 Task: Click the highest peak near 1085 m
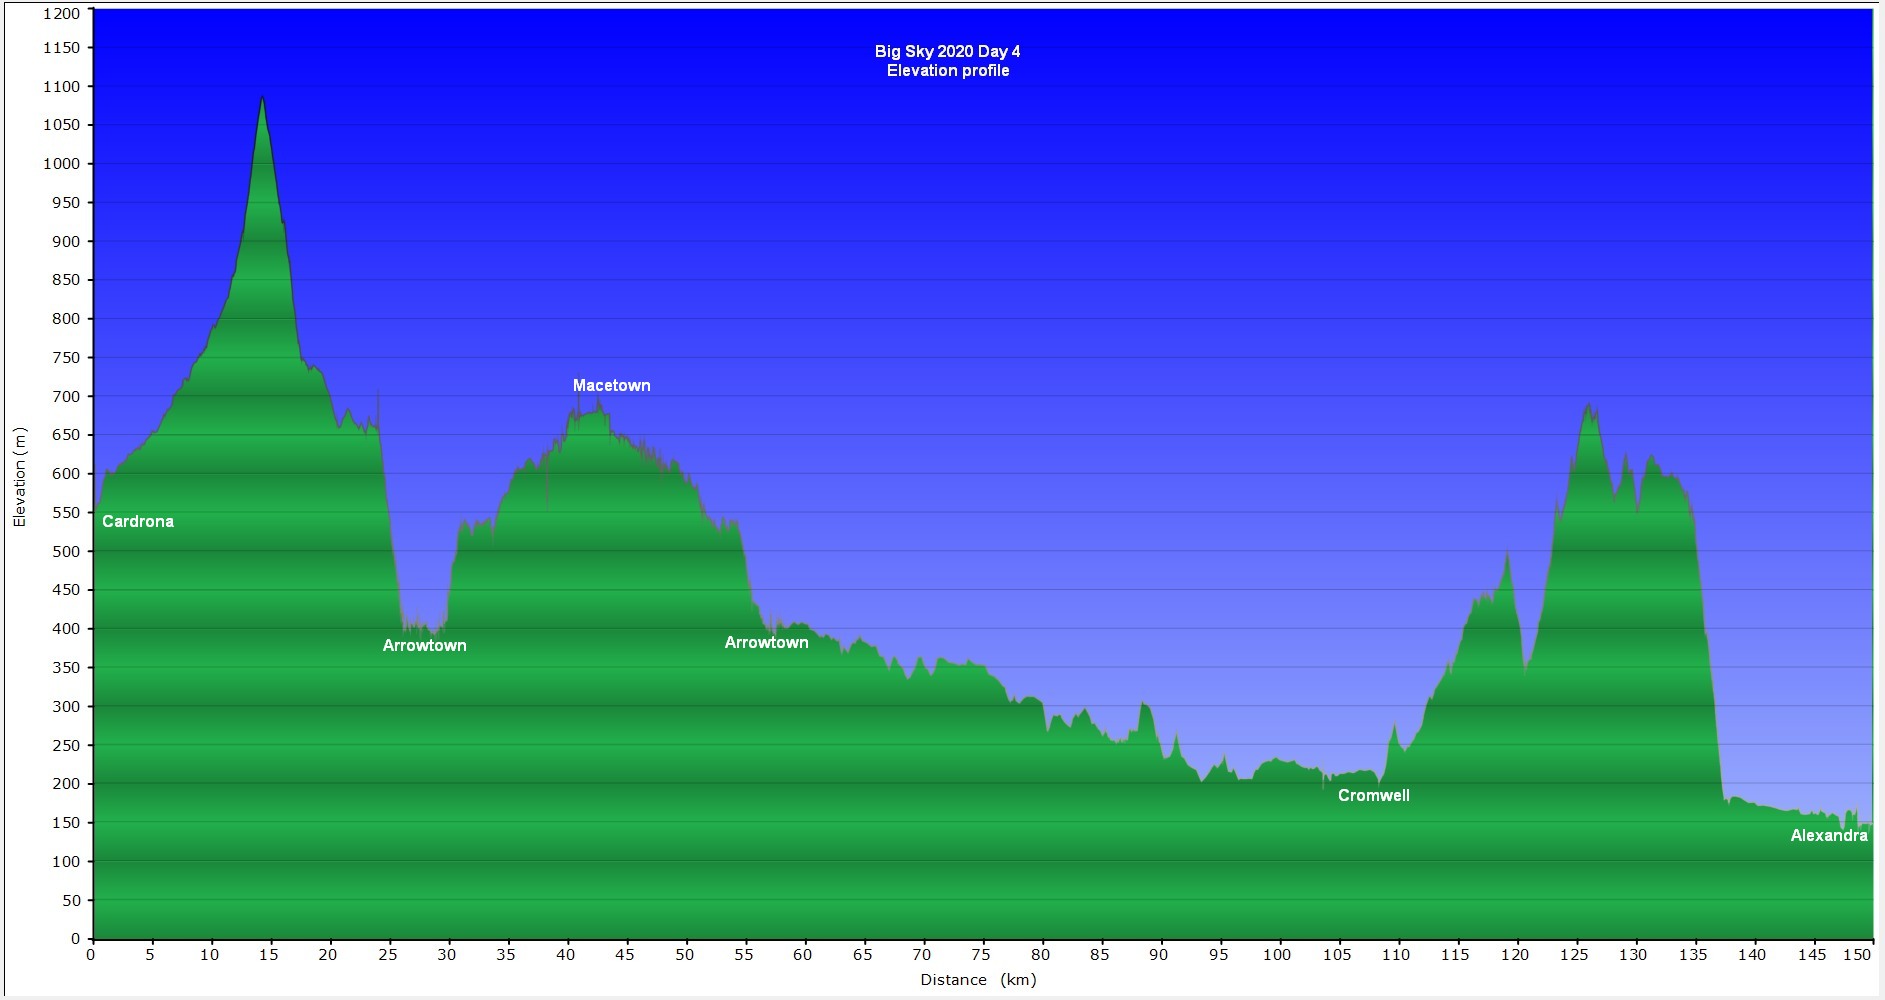(262, 98)
